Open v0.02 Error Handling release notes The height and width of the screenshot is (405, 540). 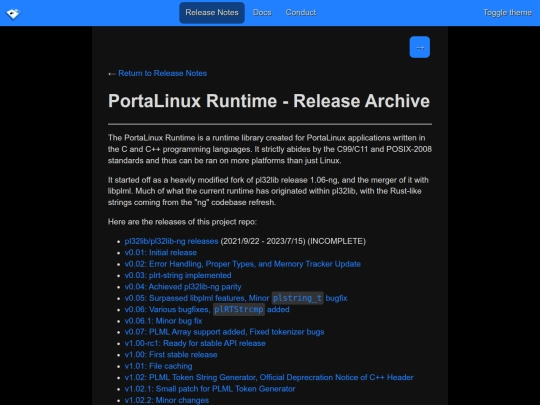point(242,264)
